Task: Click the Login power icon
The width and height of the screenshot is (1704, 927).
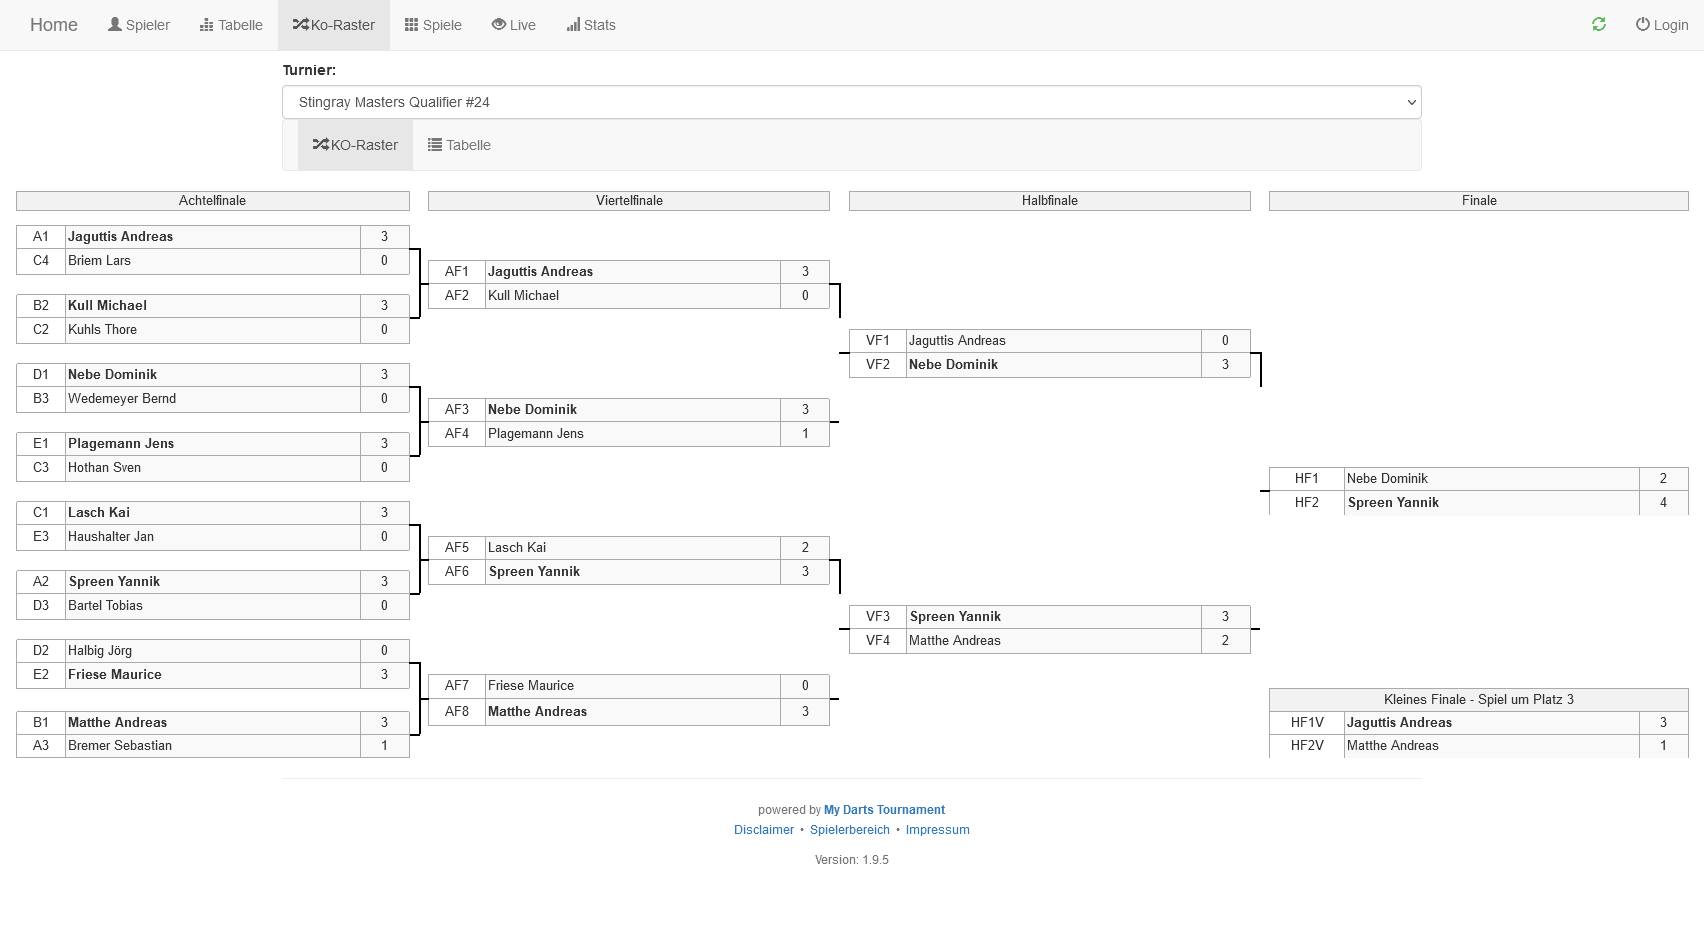Action: pyautogui.click(x=1642, y=25)
